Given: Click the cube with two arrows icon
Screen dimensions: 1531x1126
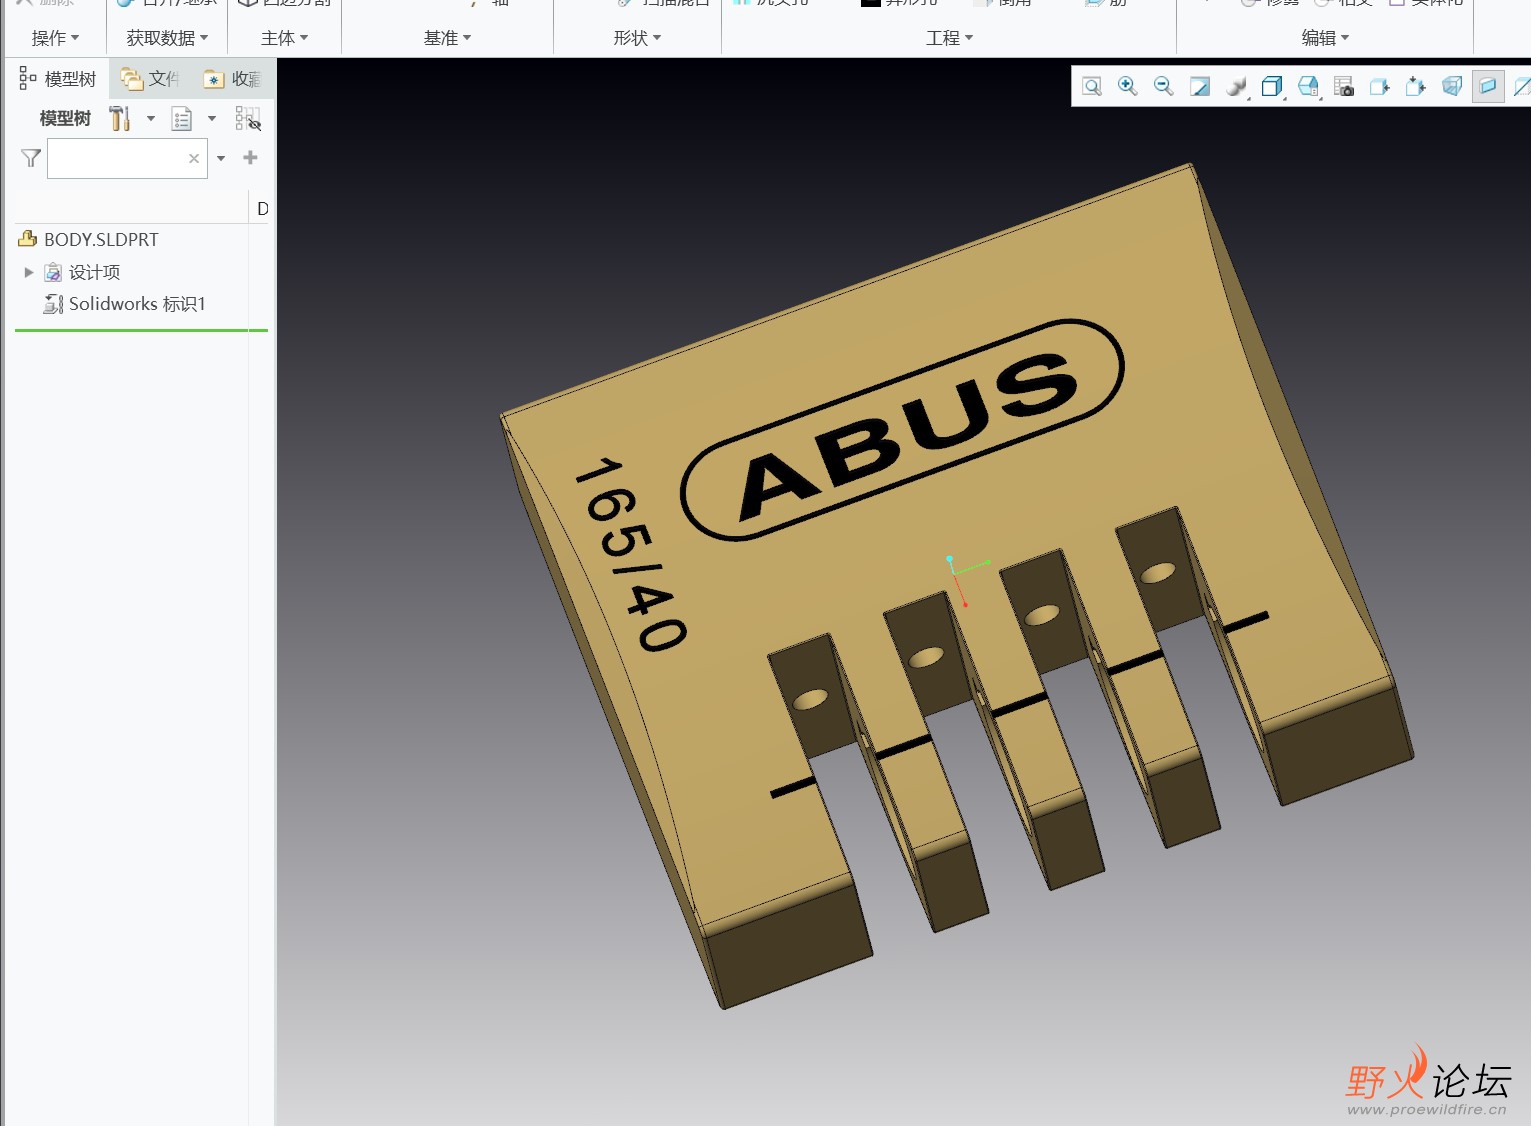Looking at the screenshot, I should click(1416, 87).
